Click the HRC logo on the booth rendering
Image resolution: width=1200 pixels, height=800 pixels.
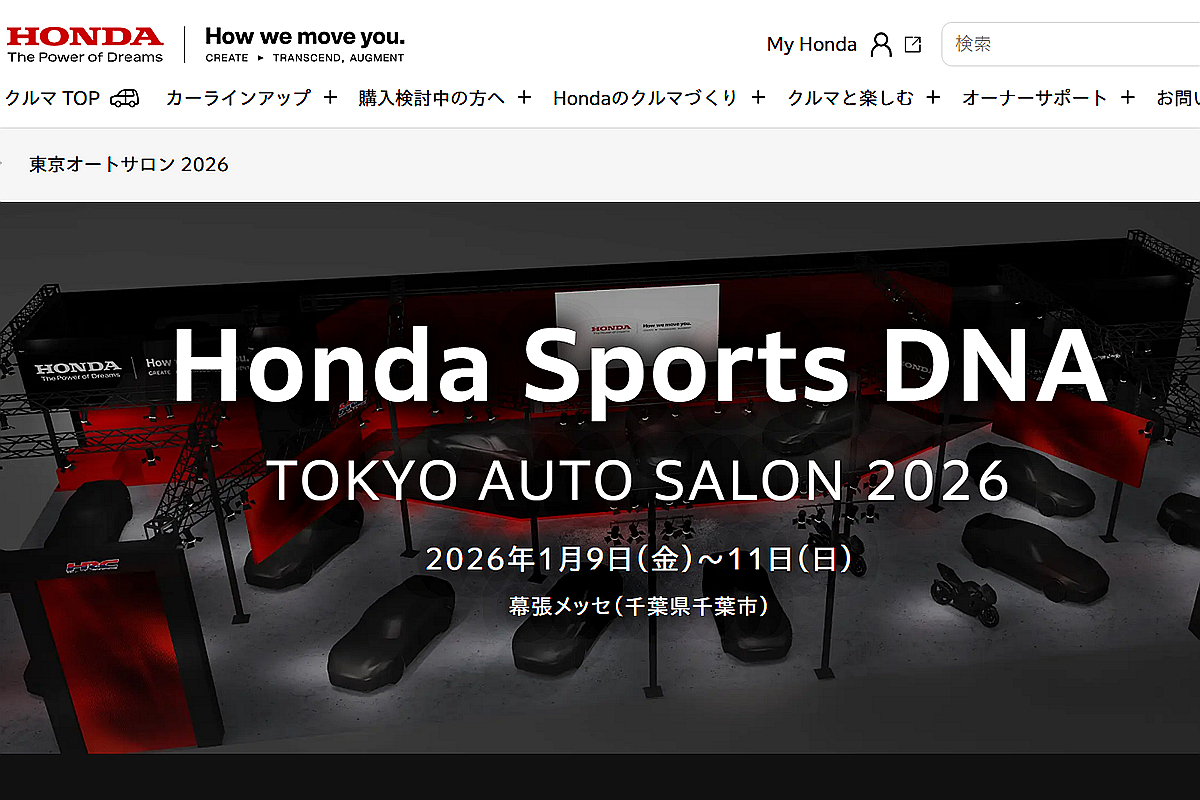click(x=92, y=566)
